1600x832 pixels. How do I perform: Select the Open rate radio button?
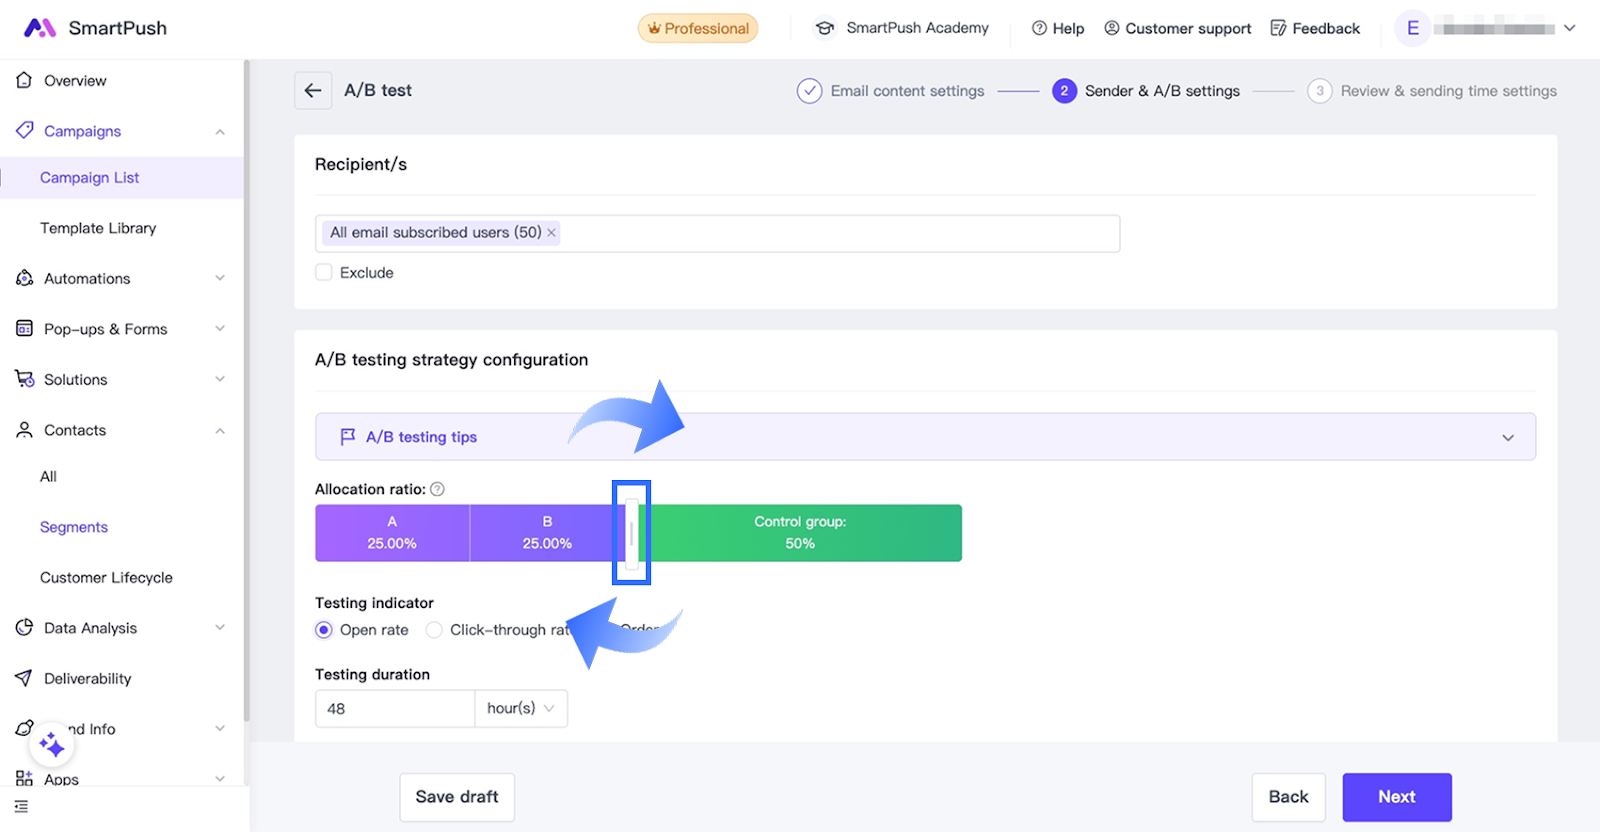click(324, 630)
